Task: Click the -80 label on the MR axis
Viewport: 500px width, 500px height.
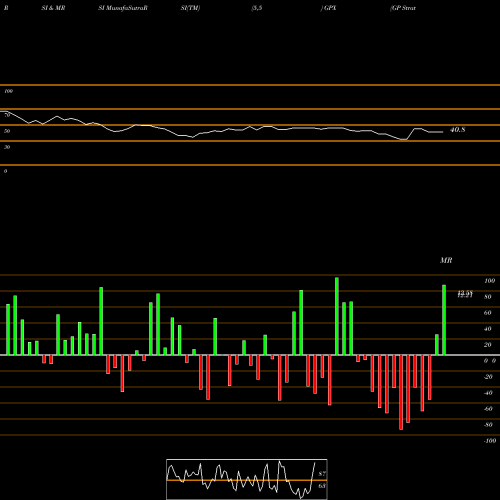Action: point(488,425)
